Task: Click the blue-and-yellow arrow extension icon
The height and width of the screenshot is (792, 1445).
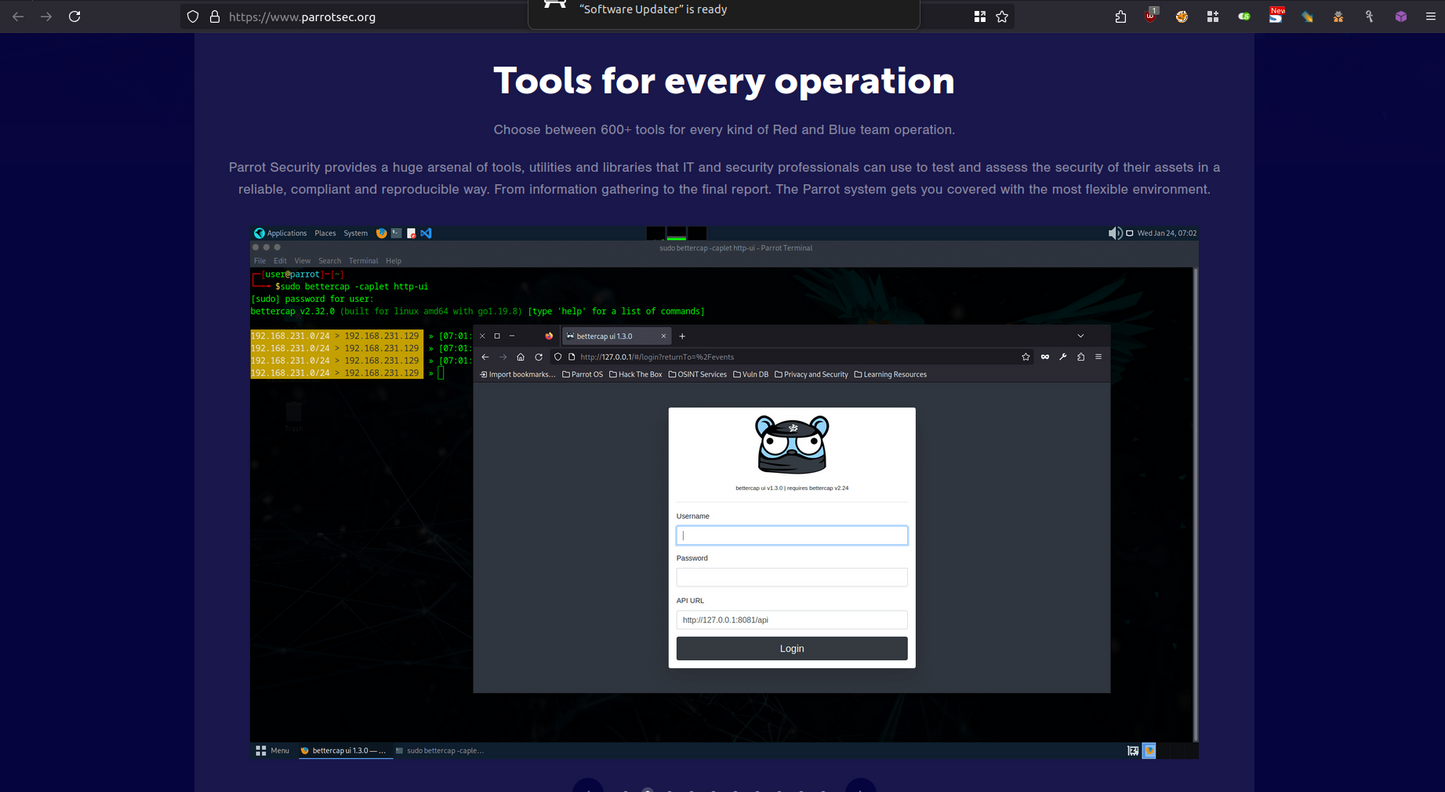Action: [1307, 17]
